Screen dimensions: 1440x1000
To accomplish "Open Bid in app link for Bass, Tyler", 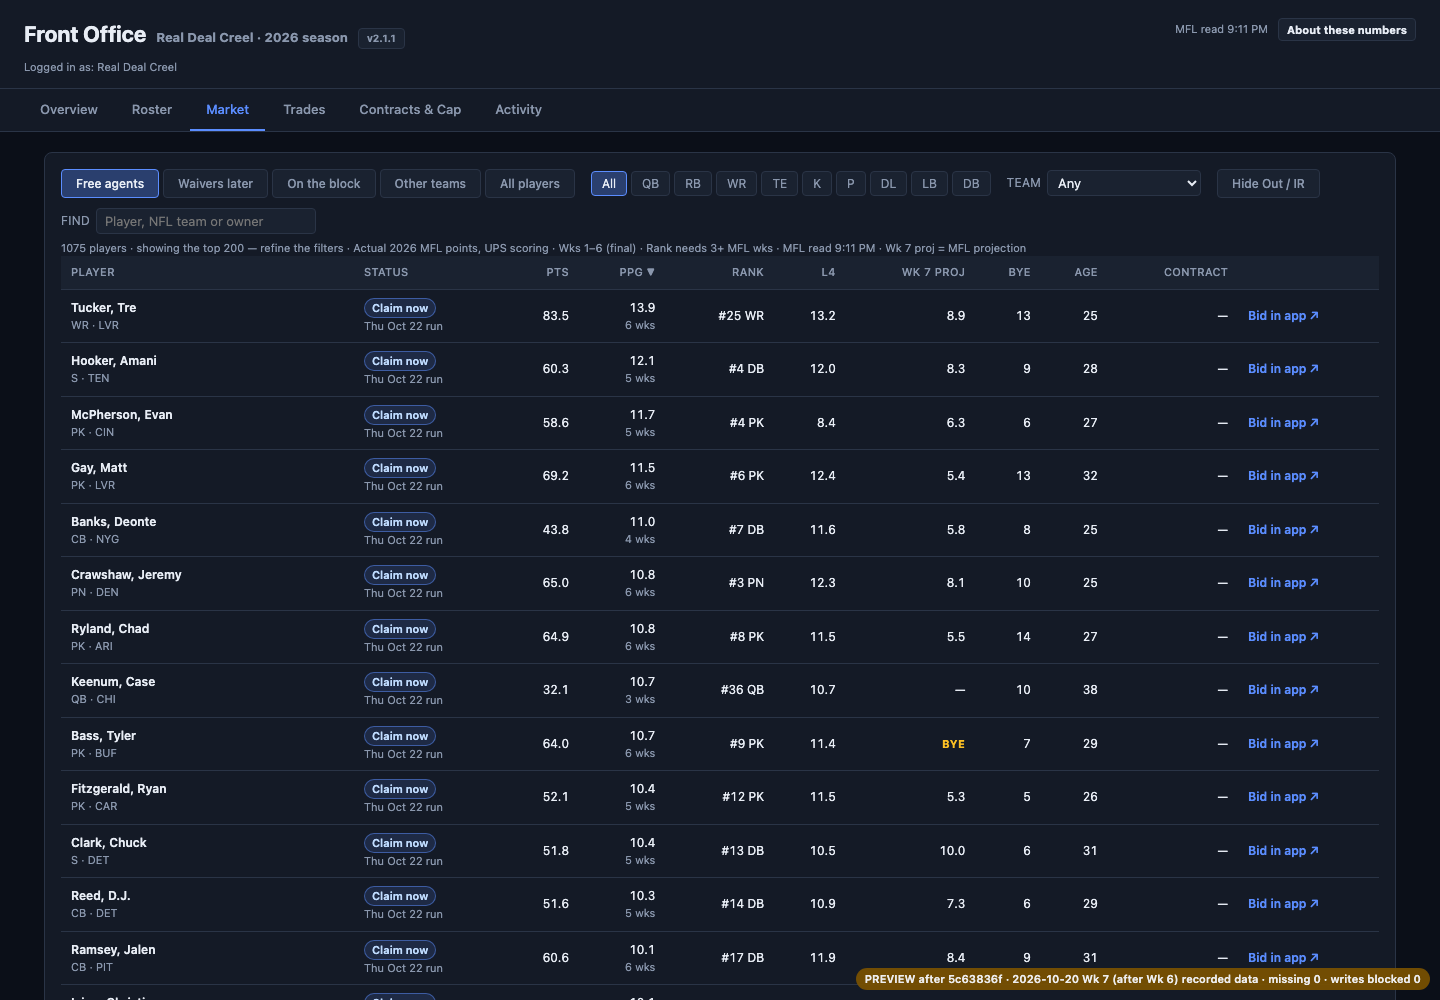I will point(1283,744).
